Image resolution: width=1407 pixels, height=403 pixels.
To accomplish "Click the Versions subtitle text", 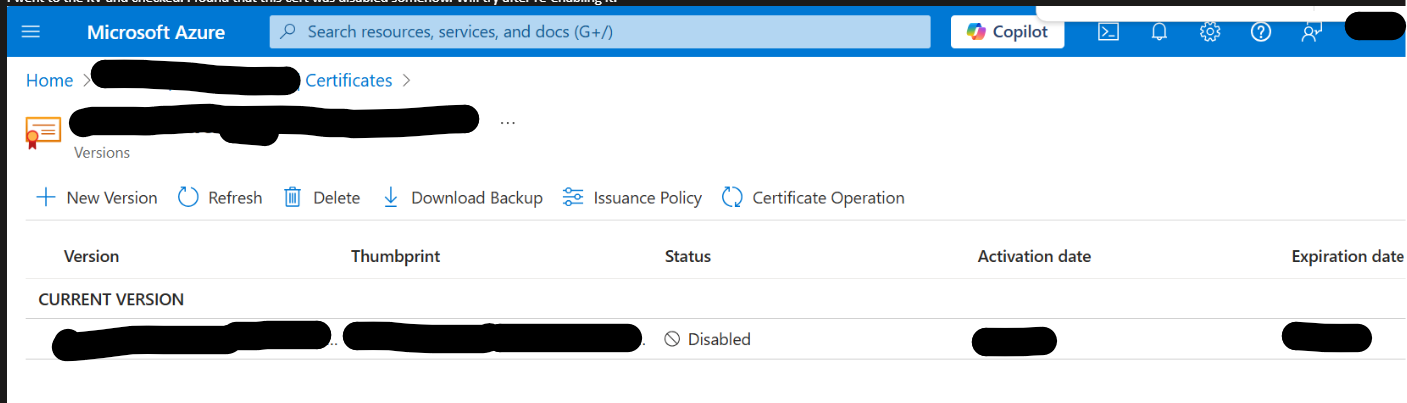I will point(102,153).
